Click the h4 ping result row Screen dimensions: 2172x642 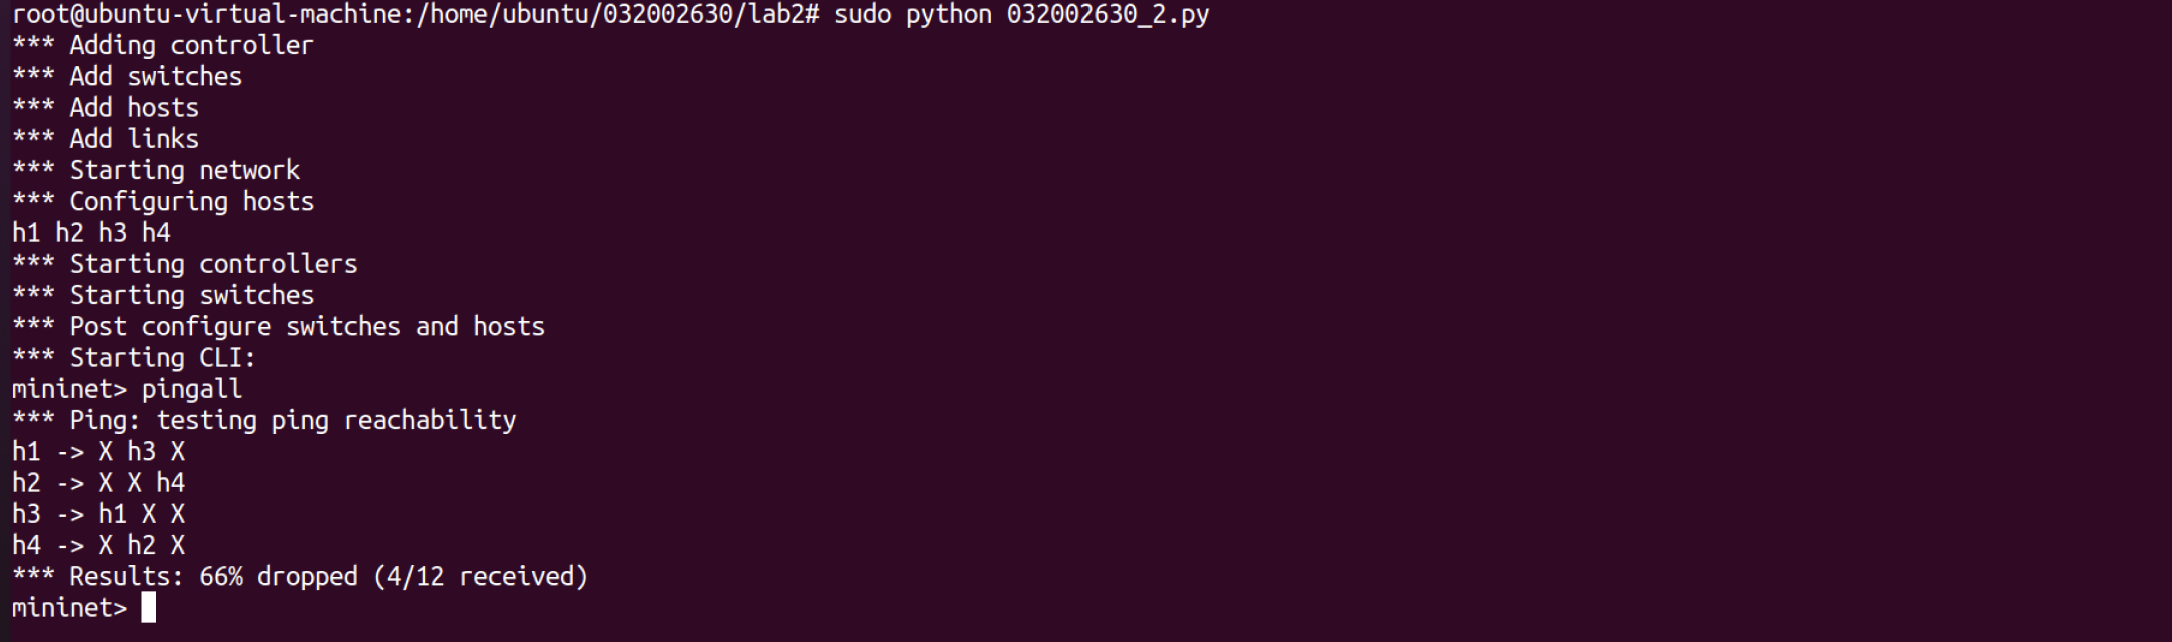click(x=98, y=545)
